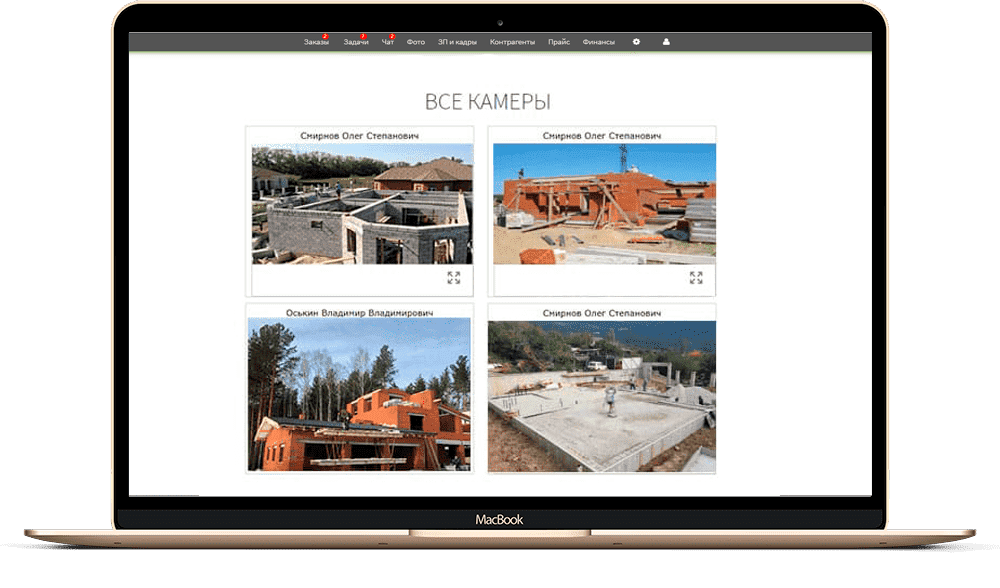Select Фото in the navigation bar
Viewport: 1000px width, 588px height.
coord(416,43)
